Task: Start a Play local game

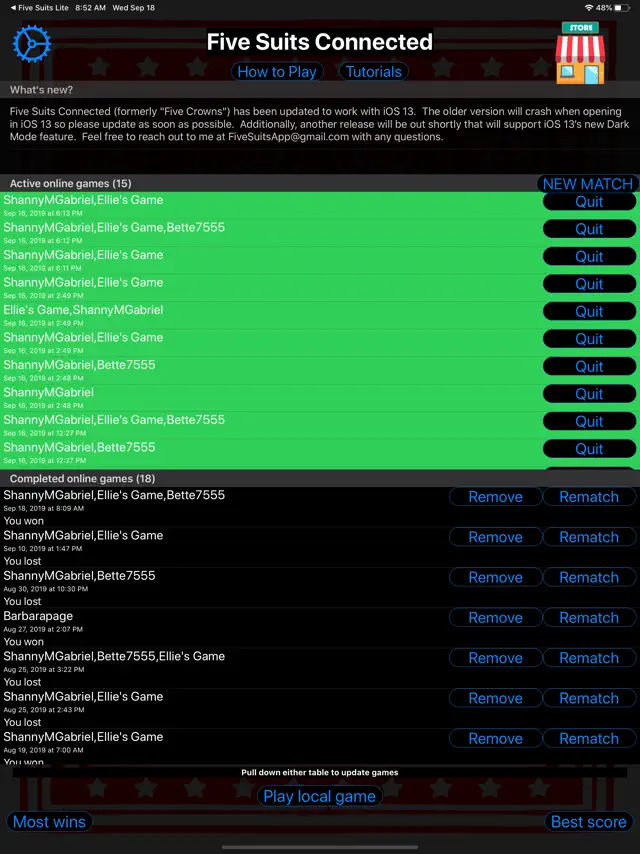Action: [x=319, y=796]
